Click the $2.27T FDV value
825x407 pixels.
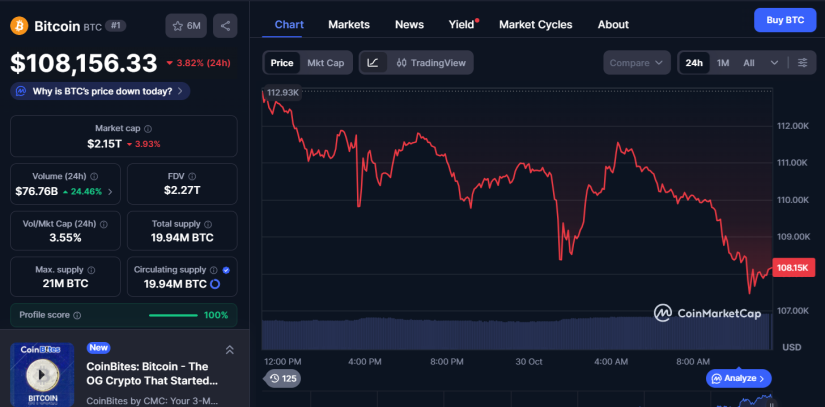click(x=182, y=190)
